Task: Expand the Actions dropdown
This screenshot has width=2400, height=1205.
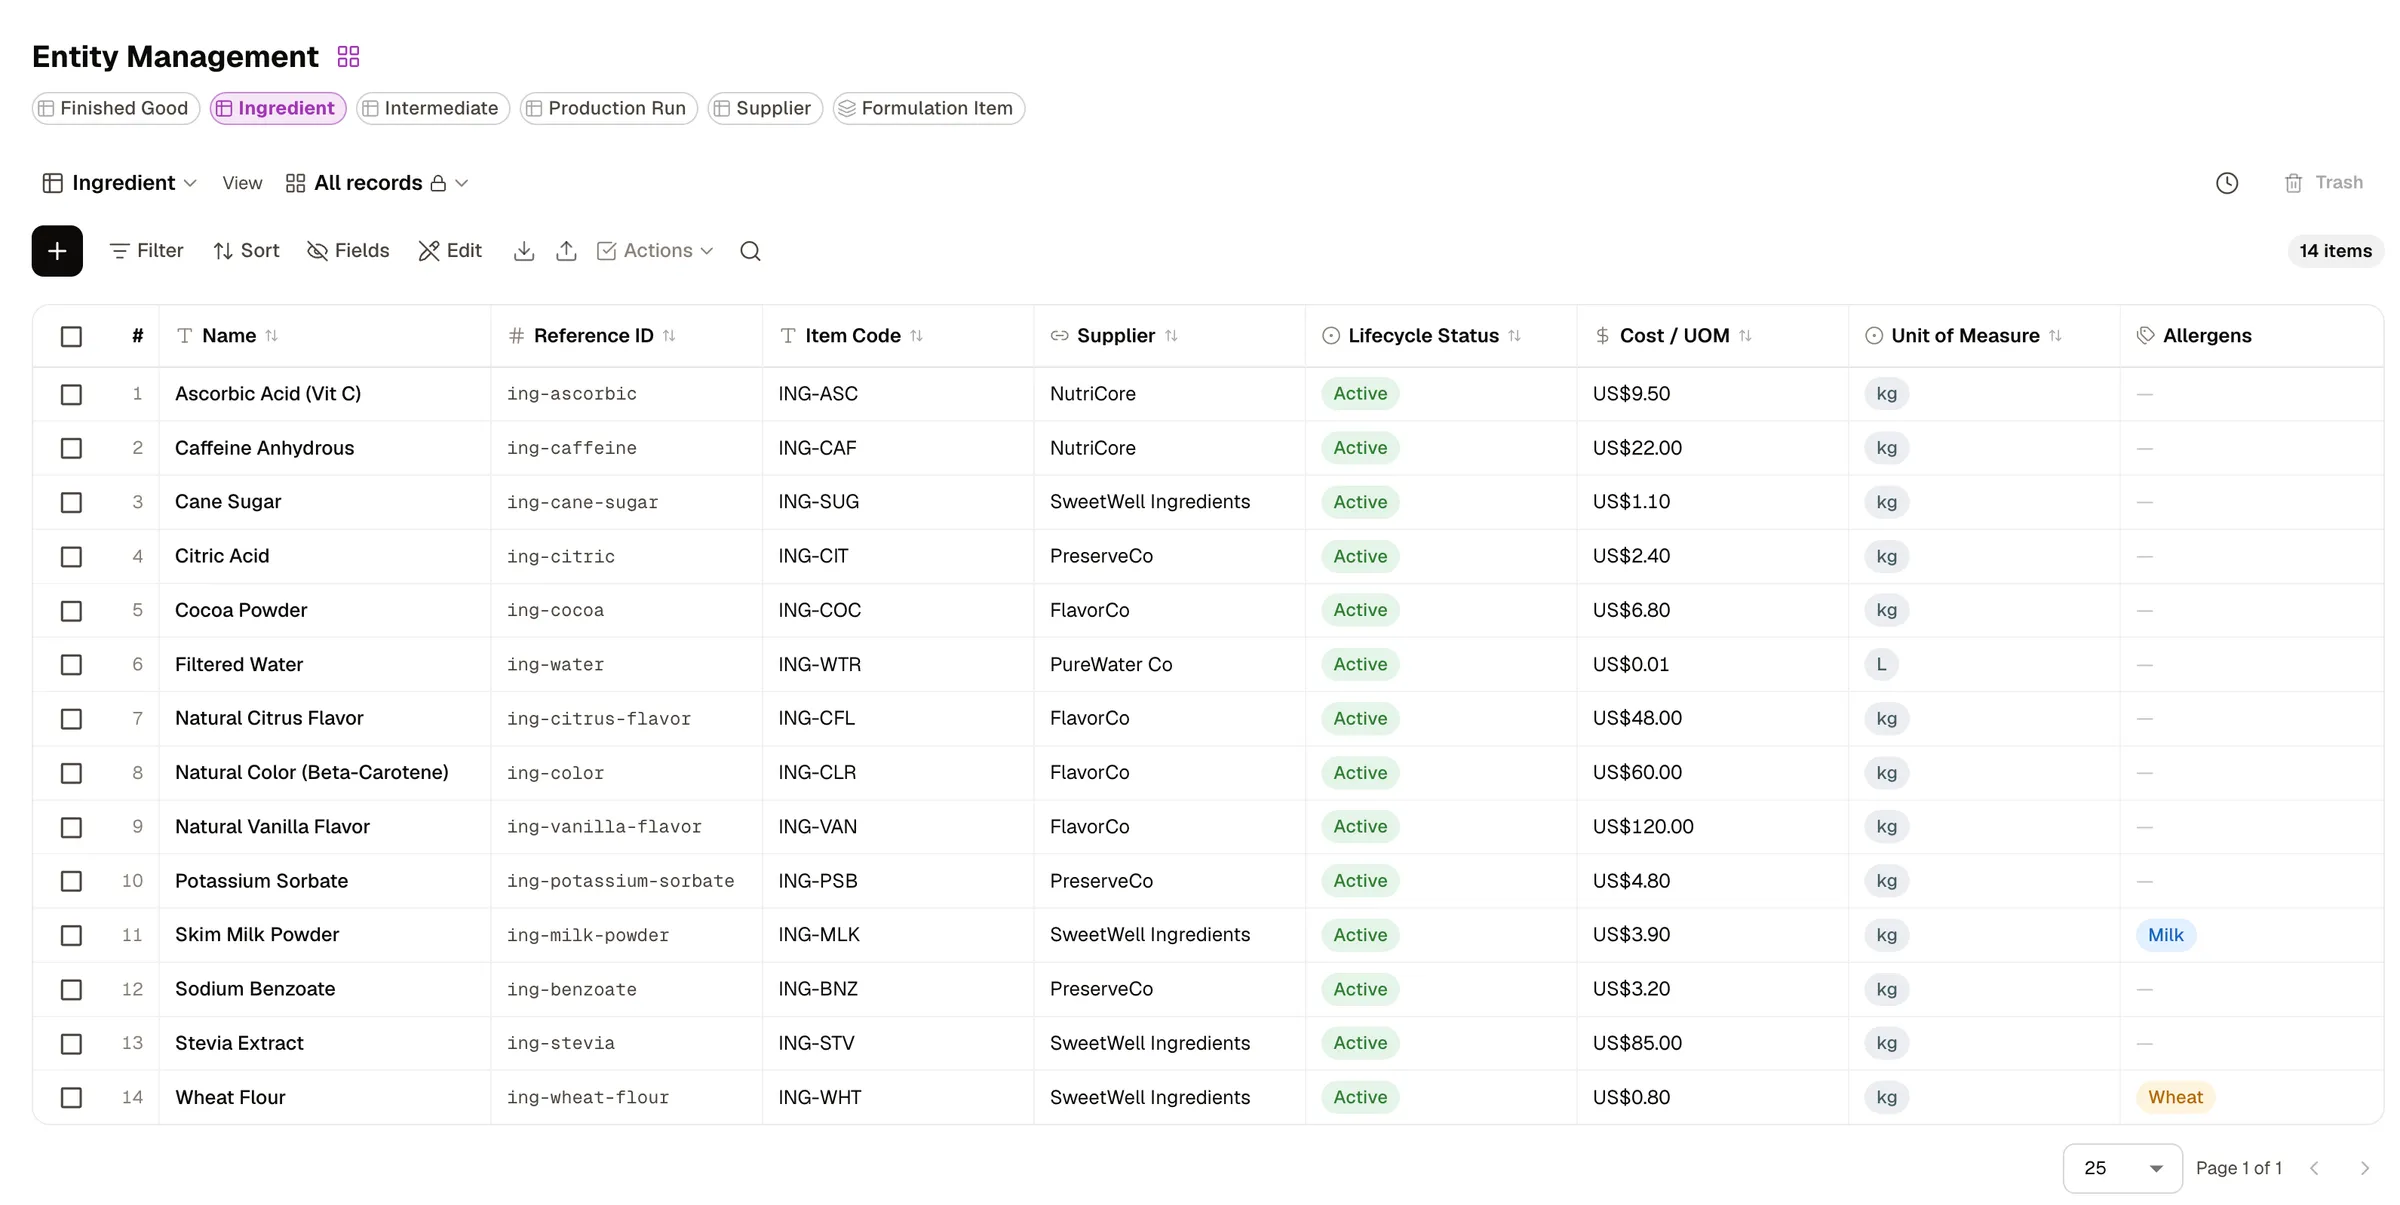Action: (x=655, y=251)
